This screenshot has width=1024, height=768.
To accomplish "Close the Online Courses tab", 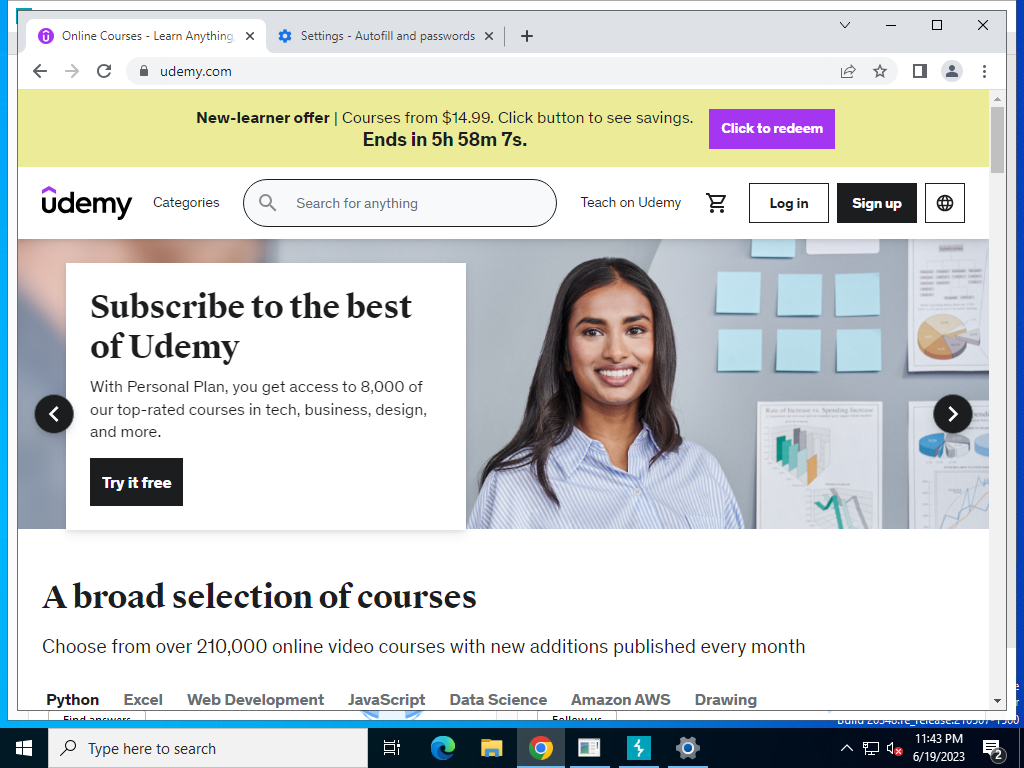I will click(249, 36).
